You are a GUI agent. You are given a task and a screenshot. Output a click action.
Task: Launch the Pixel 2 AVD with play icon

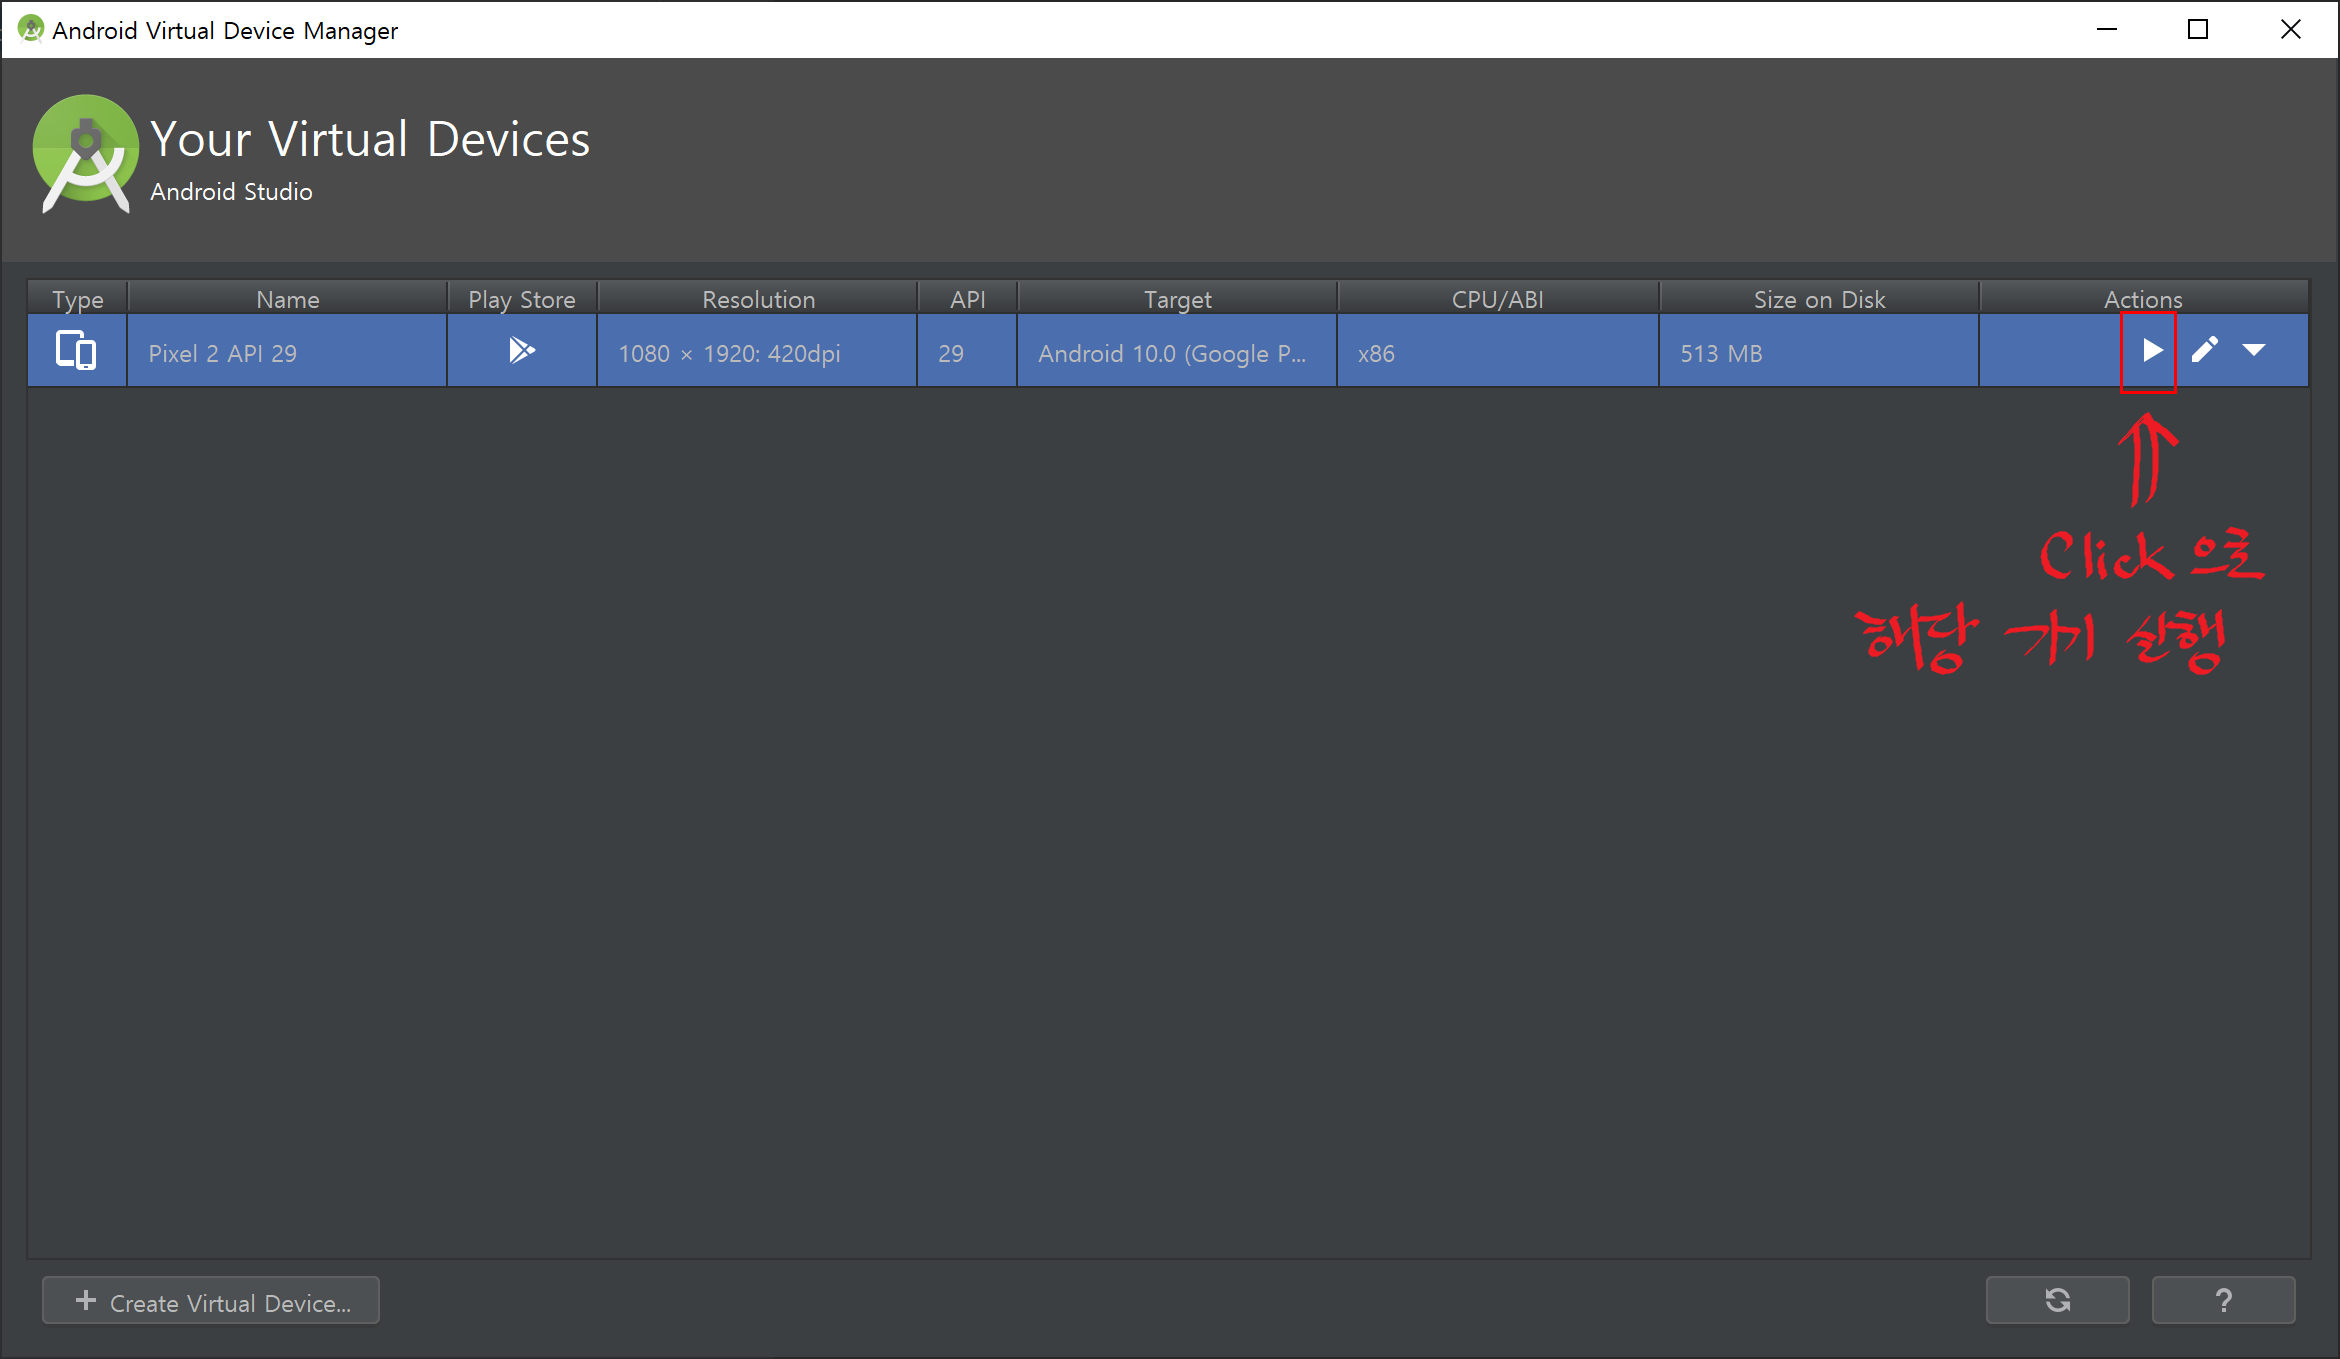pyautogui.click(x=2151, y=351)
